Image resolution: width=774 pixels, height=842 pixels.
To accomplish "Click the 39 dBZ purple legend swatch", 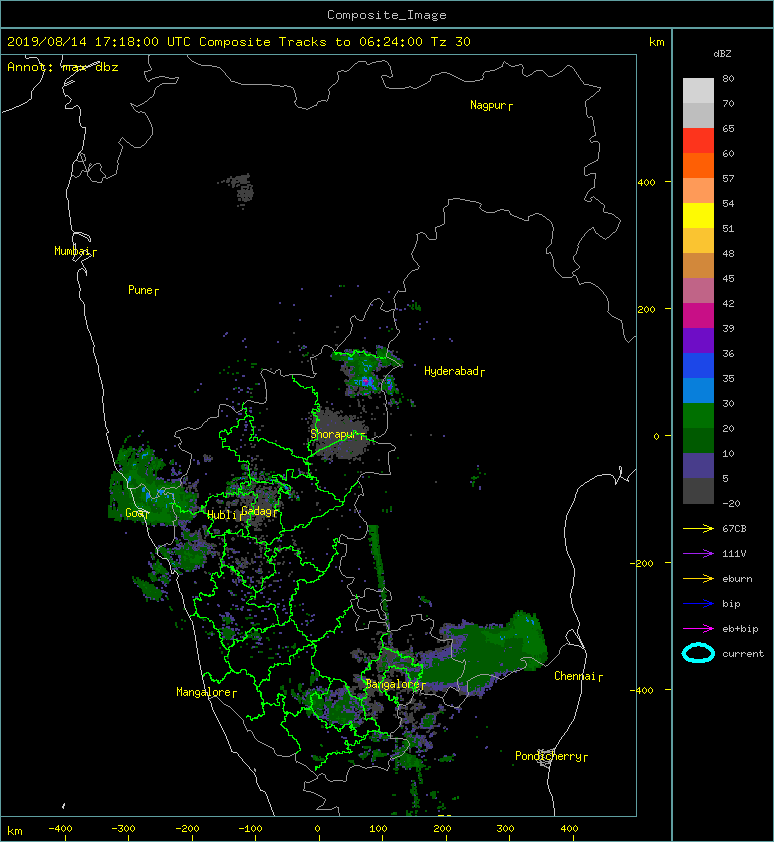I will [698, 340].
